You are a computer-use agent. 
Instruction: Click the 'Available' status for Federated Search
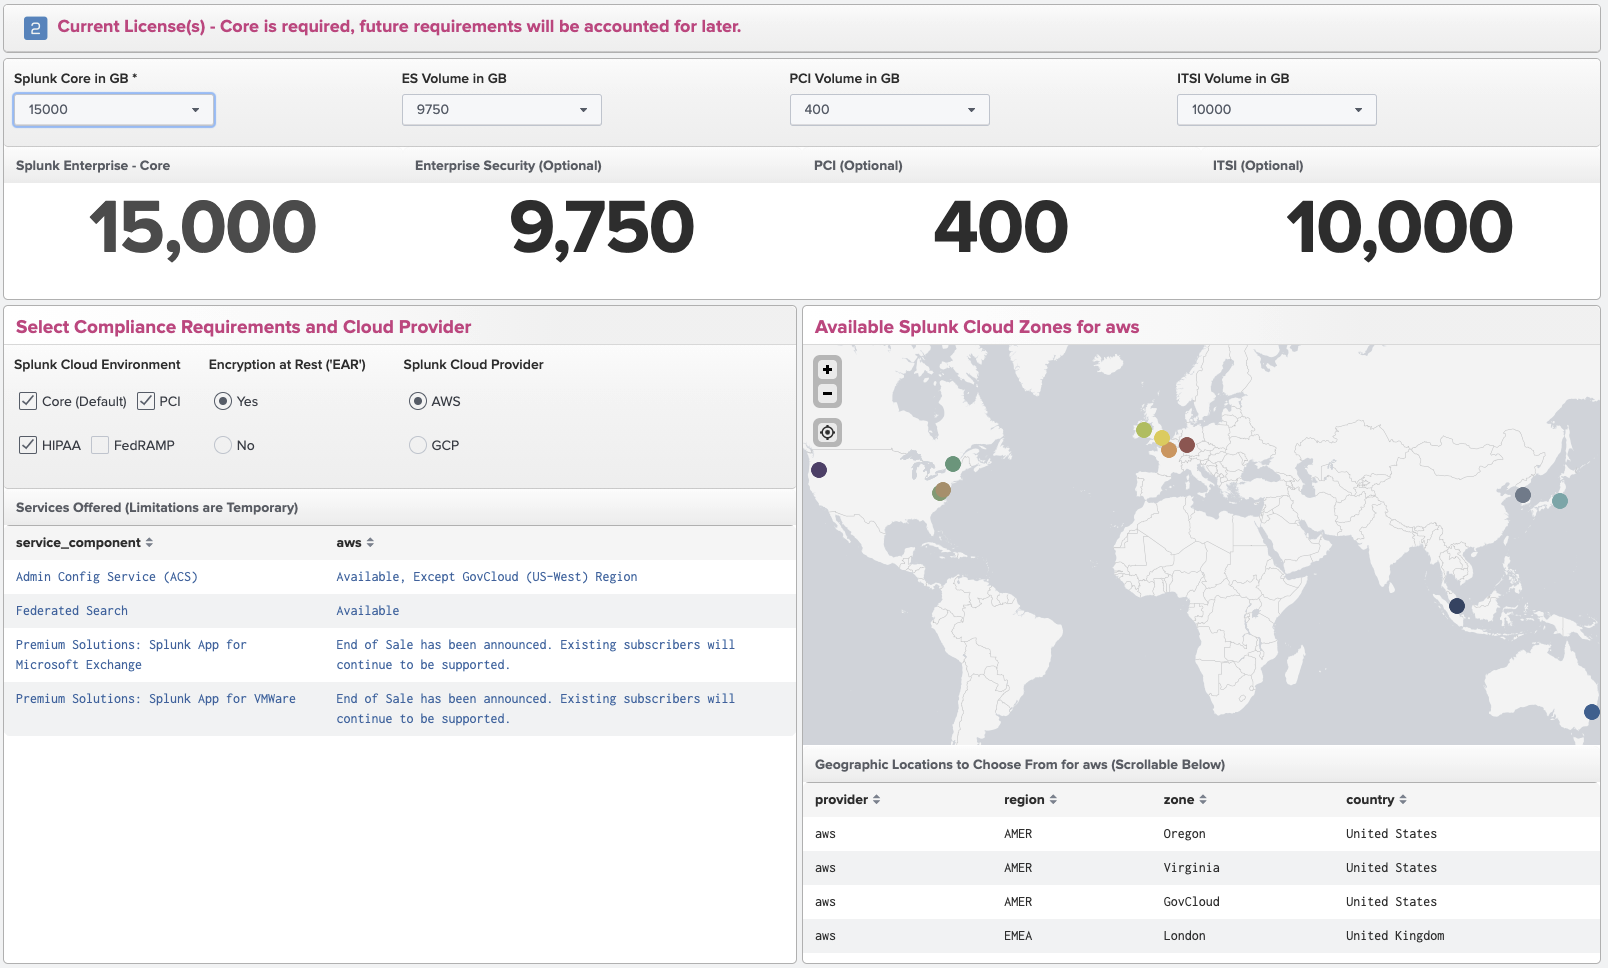tap(368, 611)
